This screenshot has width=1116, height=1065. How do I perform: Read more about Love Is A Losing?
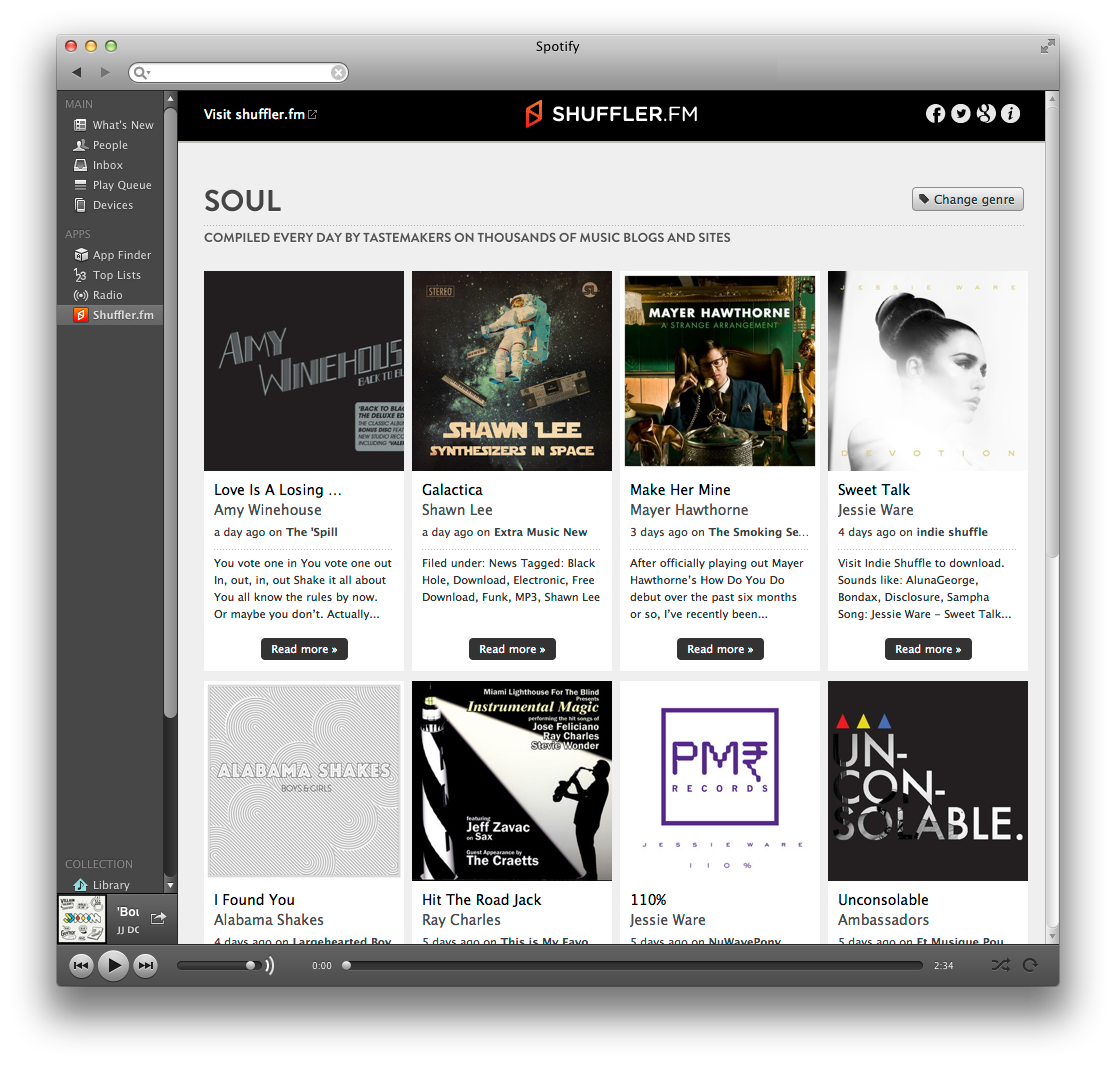click(x=304, y=649)
